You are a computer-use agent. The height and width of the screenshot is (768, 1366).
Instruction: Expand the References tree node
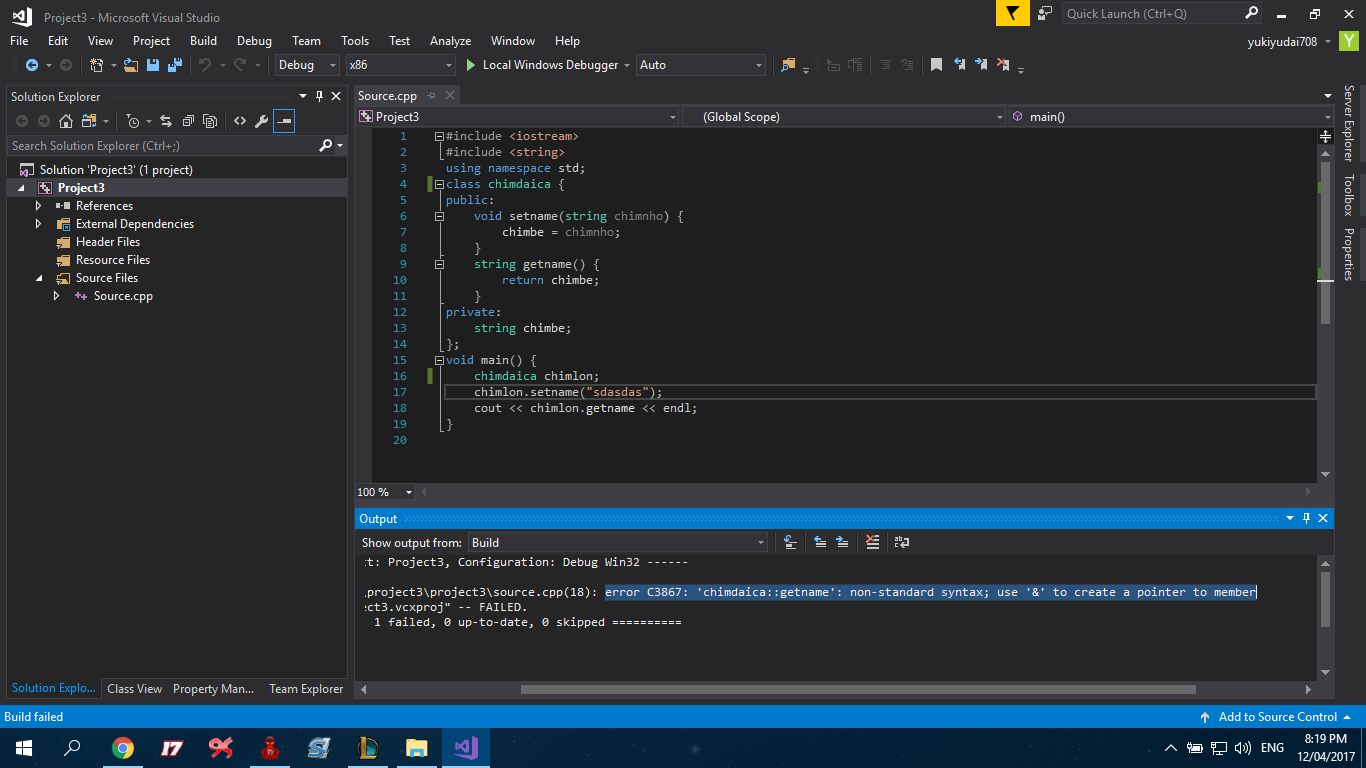pos(39,206)
